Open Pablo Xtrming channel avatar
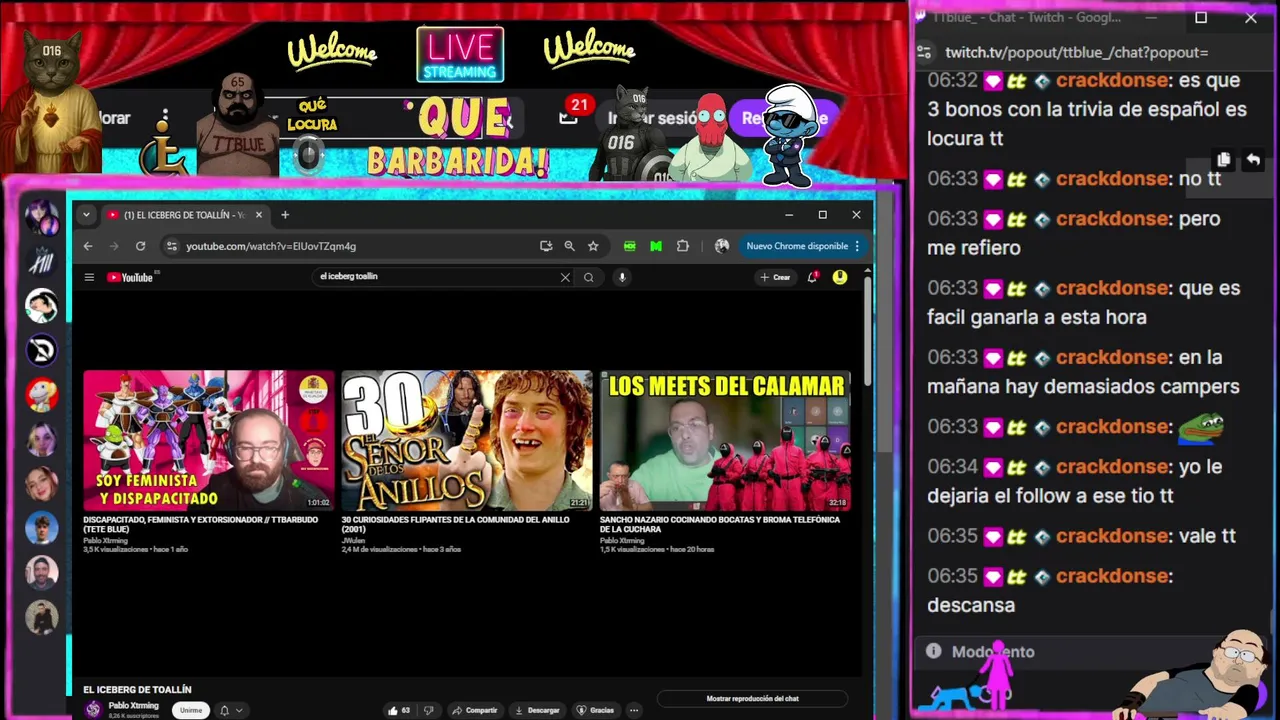This screenshot has width=1280, height=720. (x=93, y=709)
